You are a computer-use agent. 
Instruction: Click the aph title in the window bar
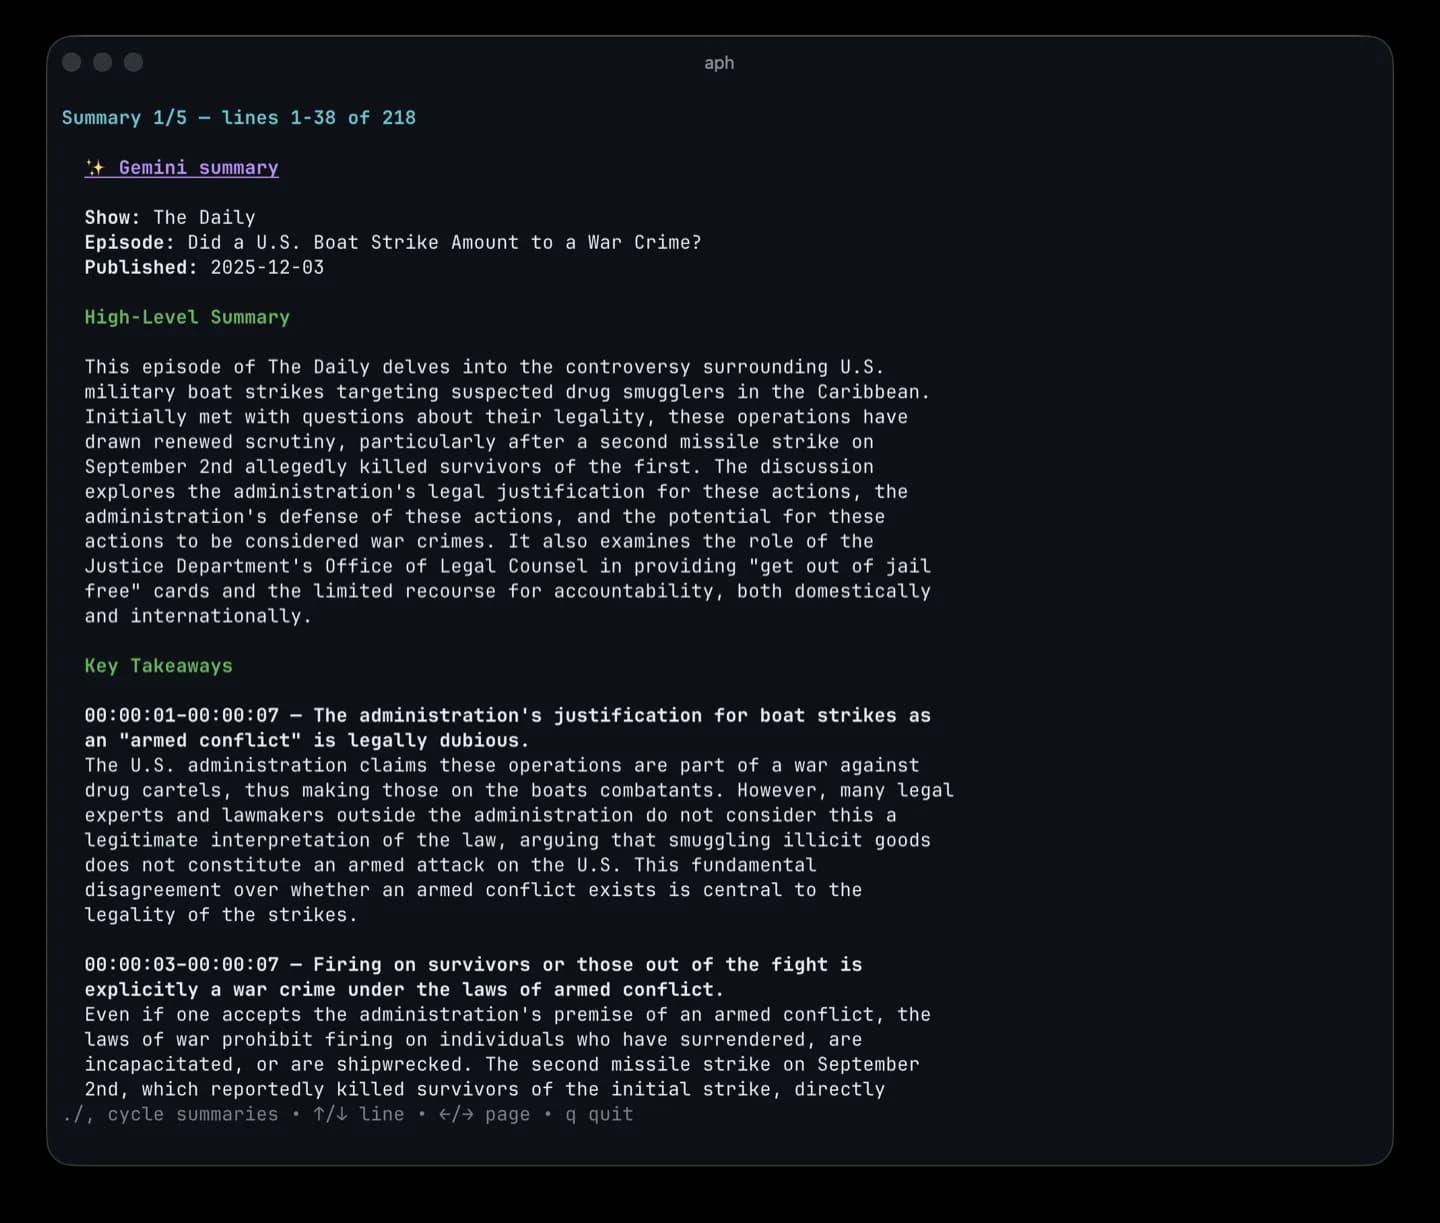click(719, 62)
